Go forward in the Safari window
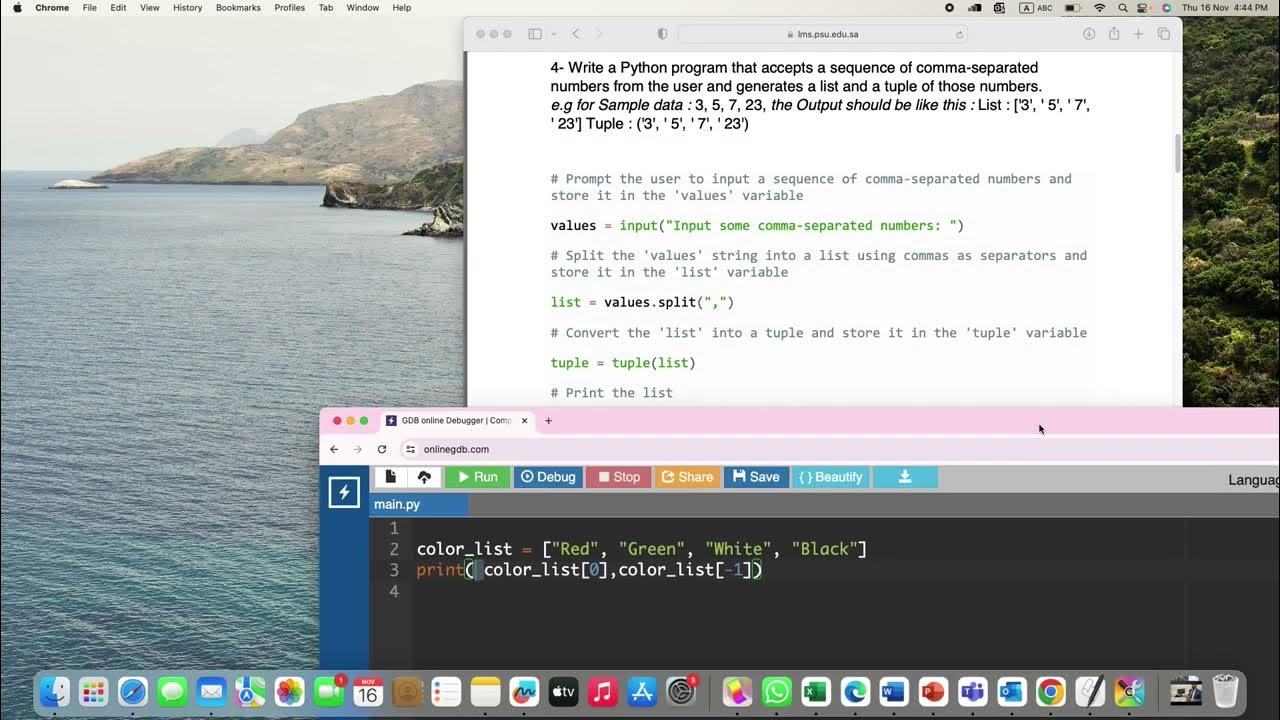This screenshot has width=1280, height=720. (x=599, y=34)
